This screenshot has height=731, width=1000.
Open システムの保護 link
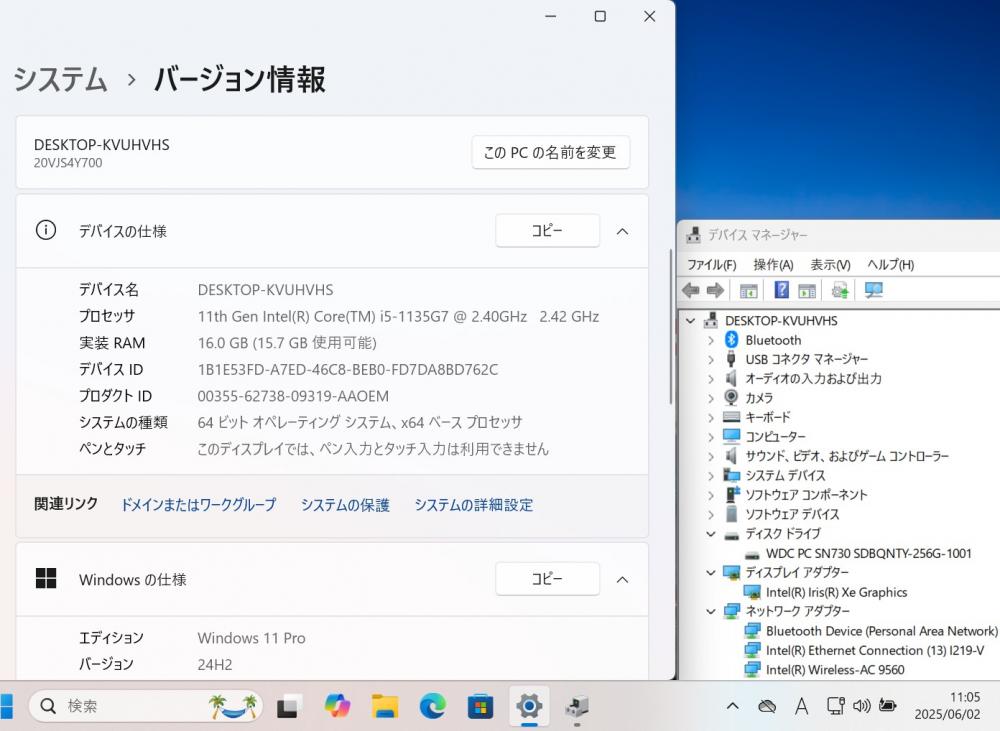(x=345, y=505)
